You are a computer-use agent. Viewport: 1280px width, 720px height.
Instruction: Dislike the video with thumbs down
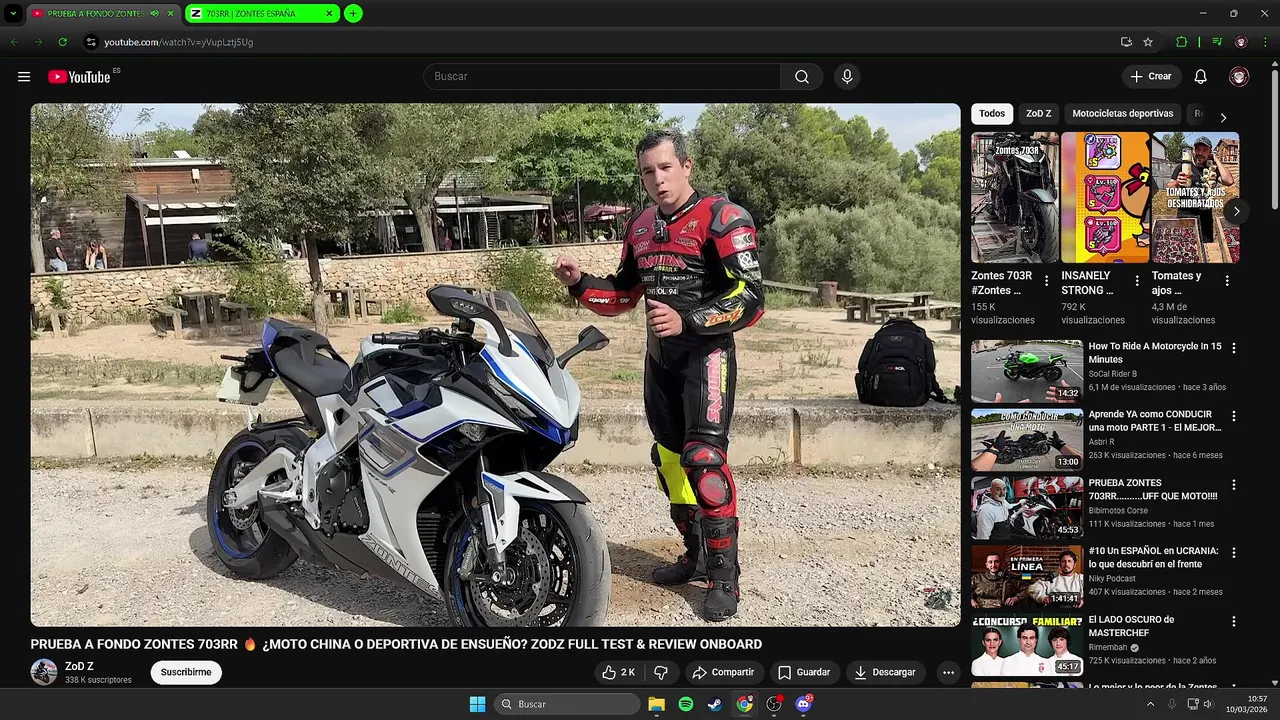tap(661, 672)
